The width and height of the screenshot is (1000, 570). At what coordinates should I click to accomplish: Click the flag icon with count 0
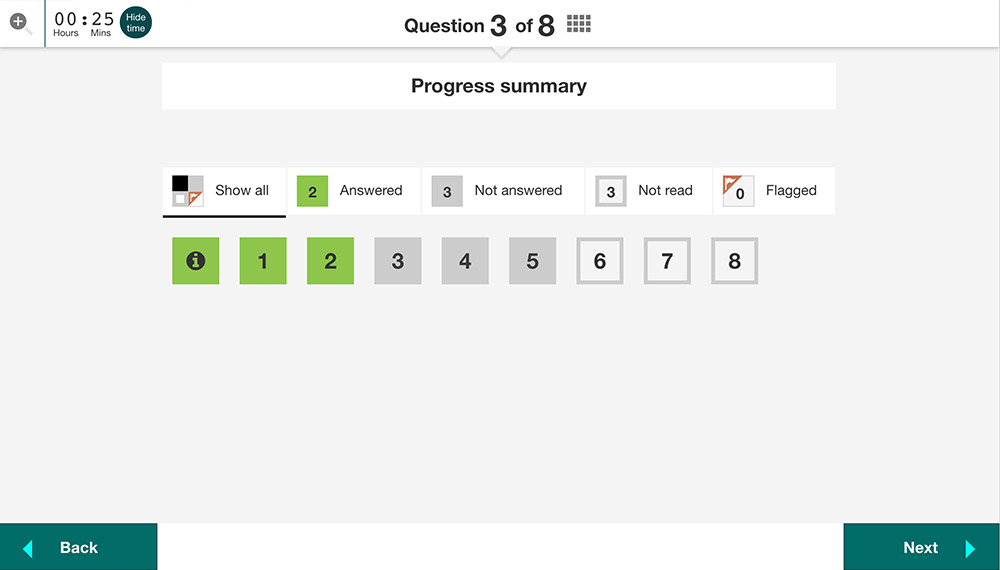[x=738, y=191]
